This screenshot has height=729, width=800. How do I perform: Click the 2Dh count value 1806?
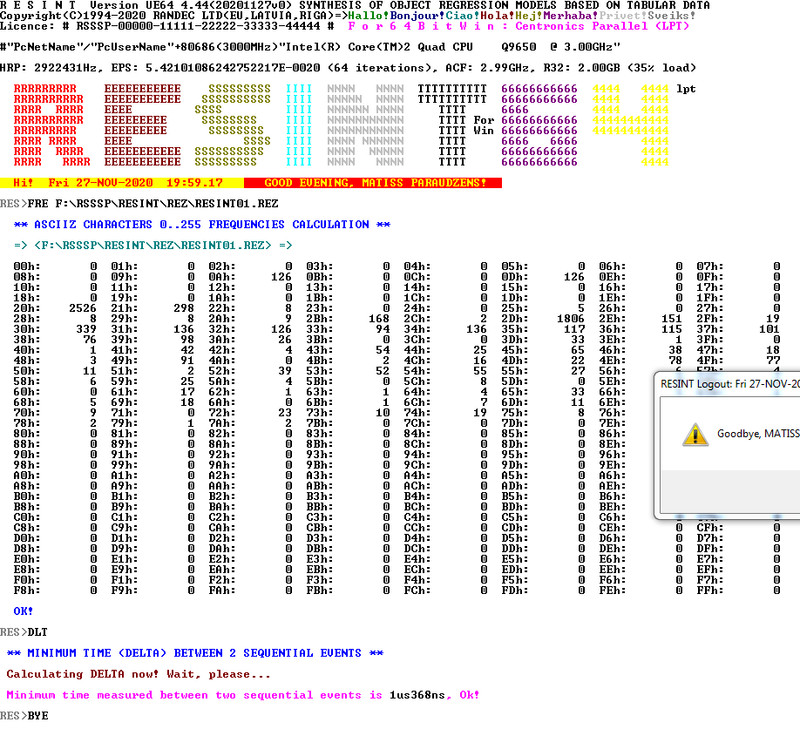click(570, 319)
